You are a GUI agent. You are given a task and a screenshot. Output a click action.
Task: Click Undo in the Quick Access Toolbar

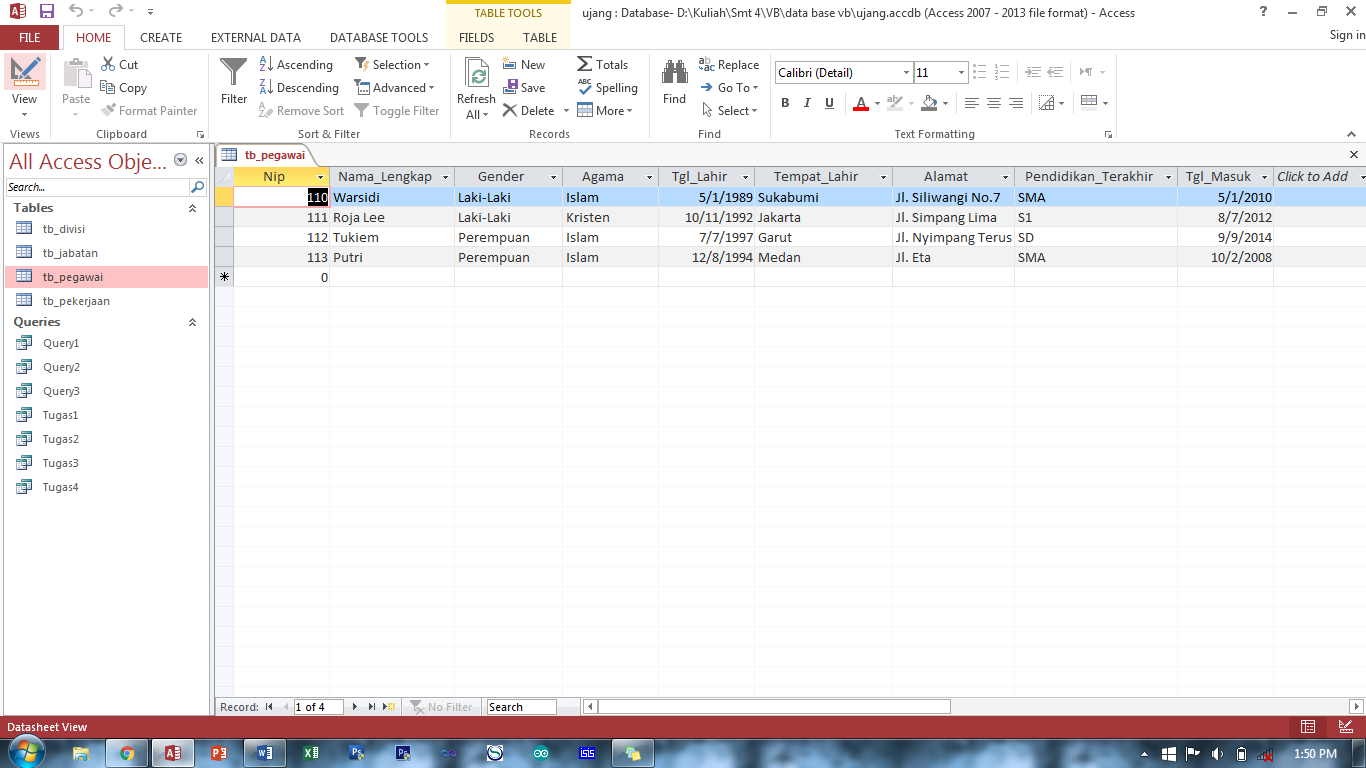click(77, 12)
